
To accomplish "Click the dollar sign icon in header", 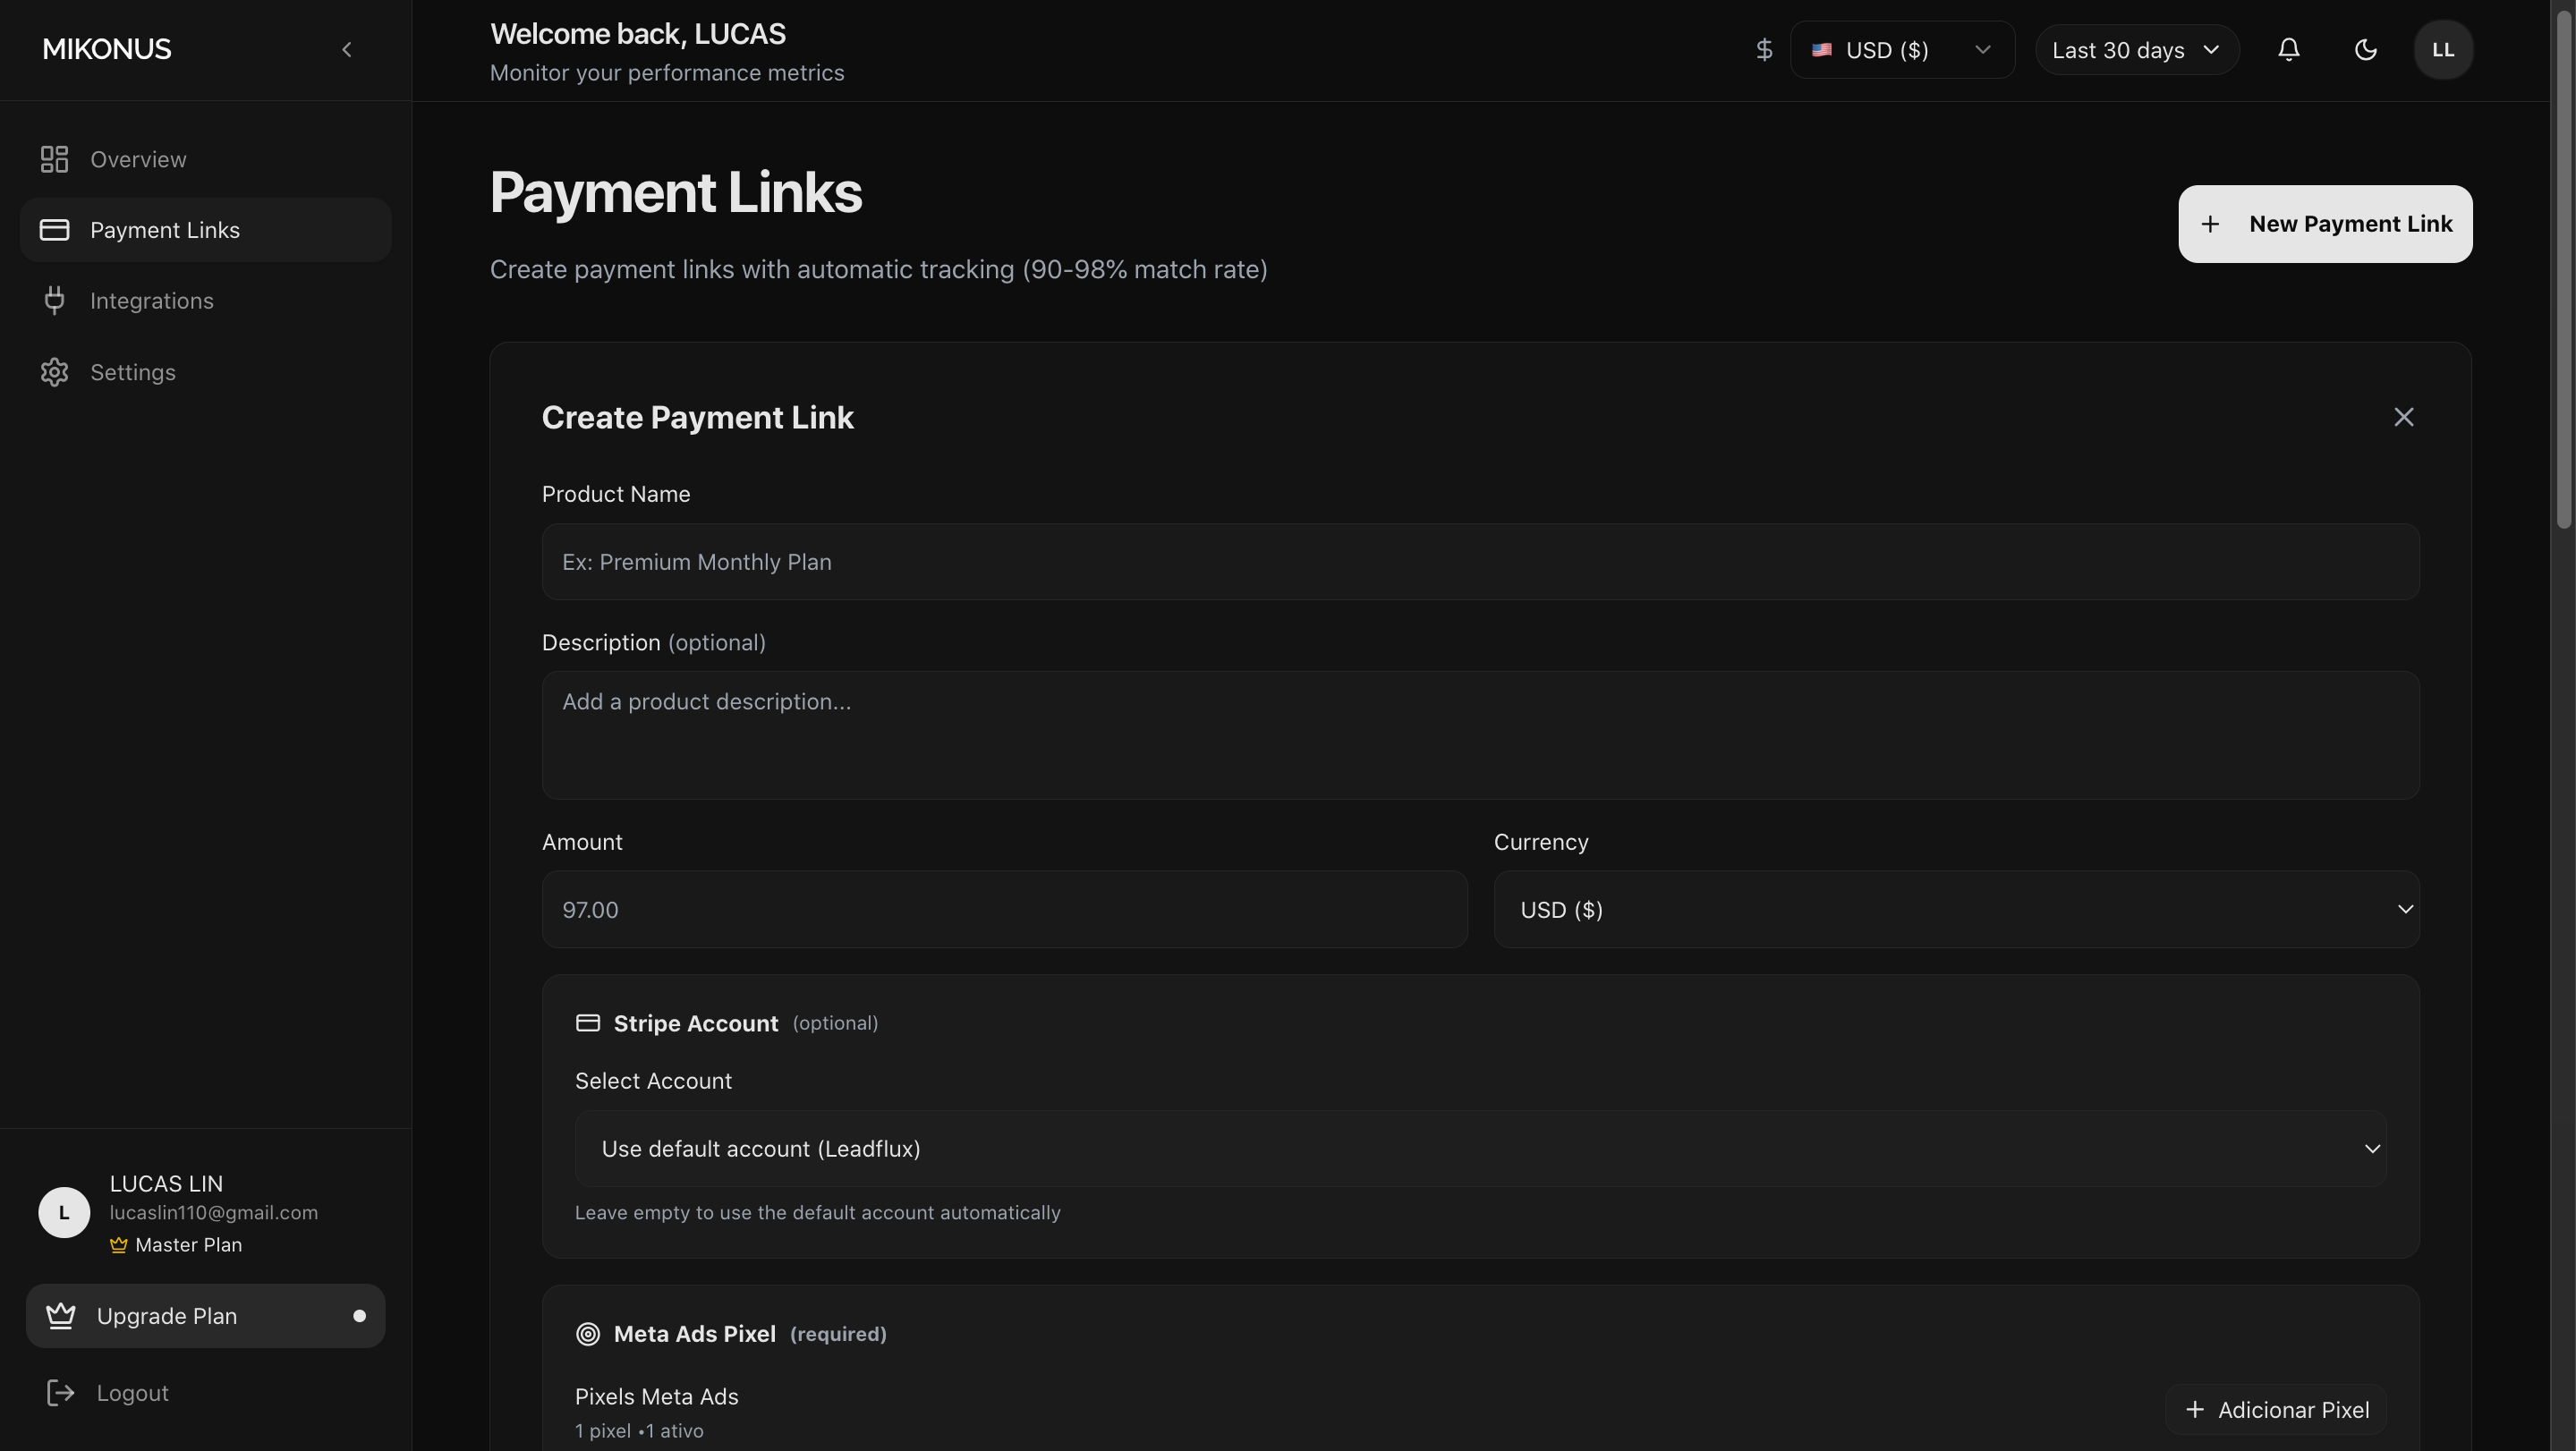I will 1764,50.
